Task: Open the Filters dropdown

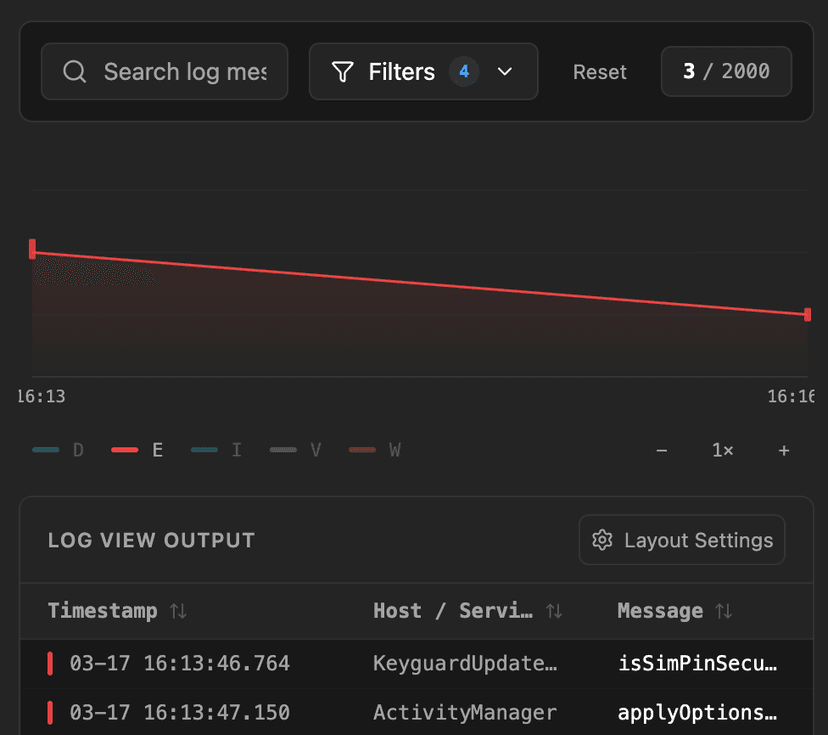Action: (x=424, y=71)
